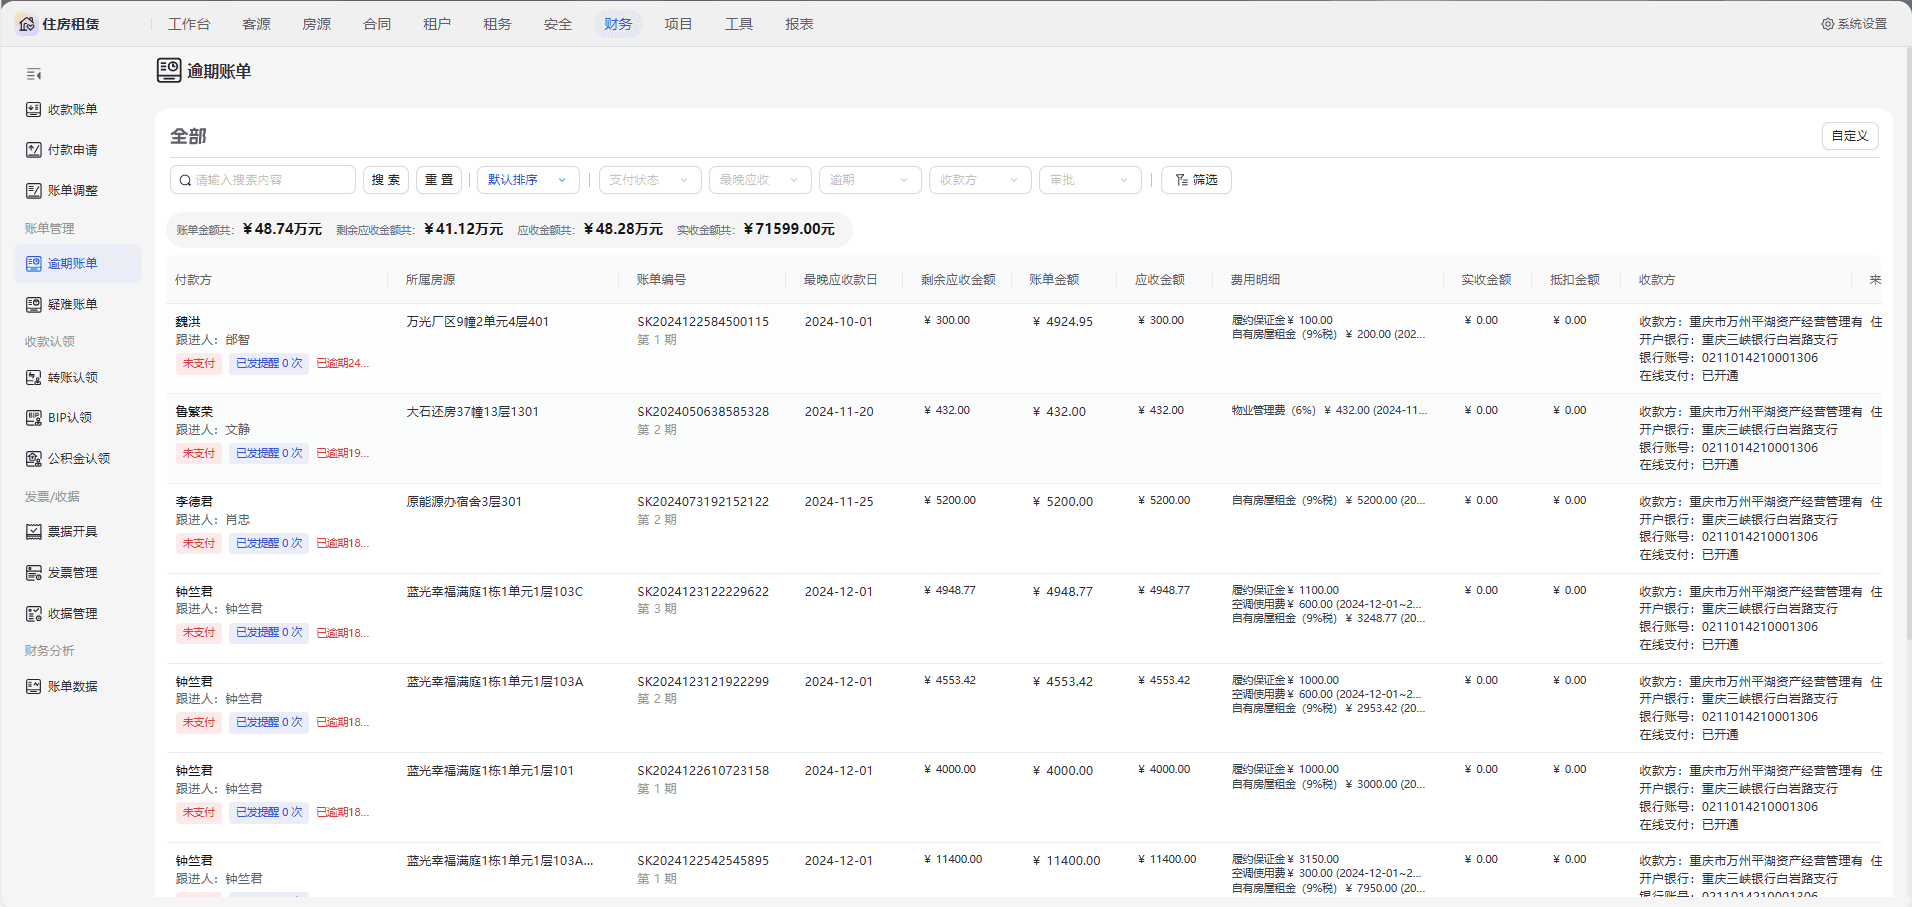Expand the 默认排序 sort dropdown
This screenshot has height=907, width=1912.
coord(528,180)
